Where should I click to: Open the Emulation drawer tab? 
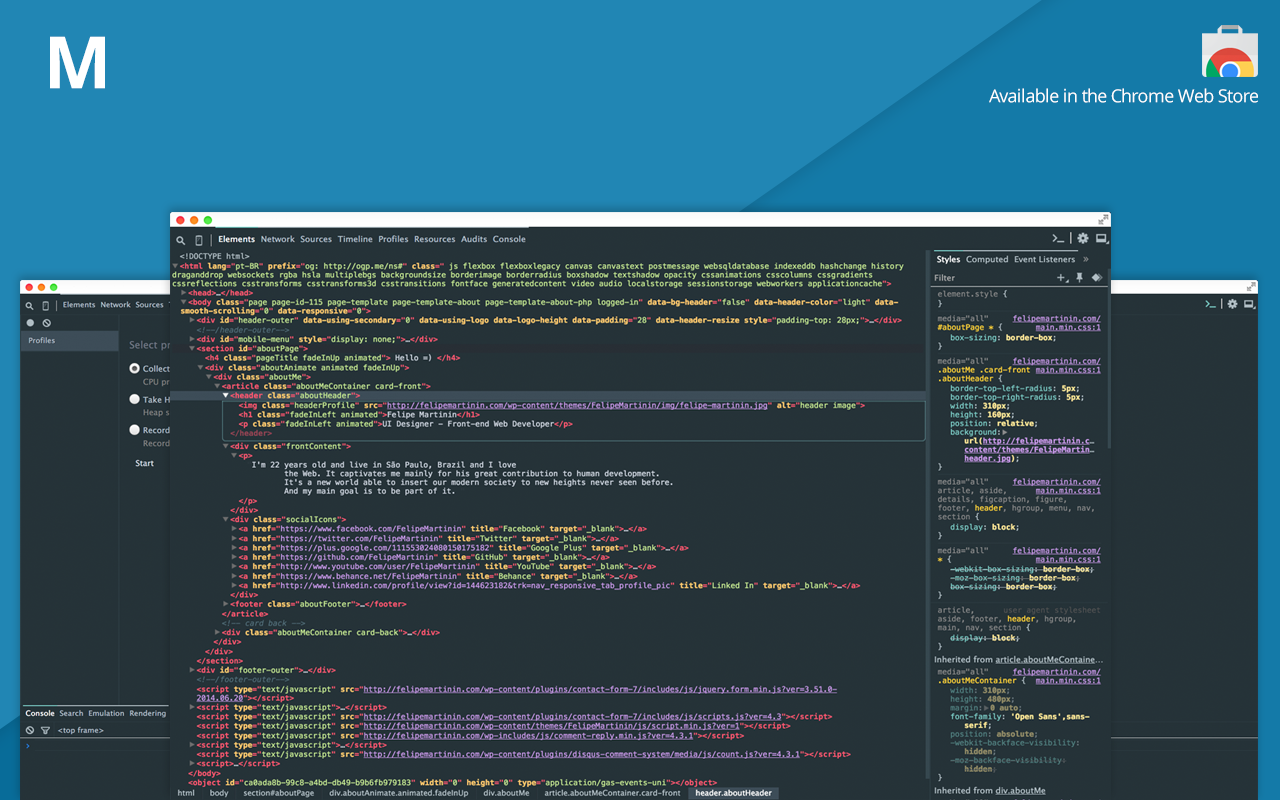[106, 714]
